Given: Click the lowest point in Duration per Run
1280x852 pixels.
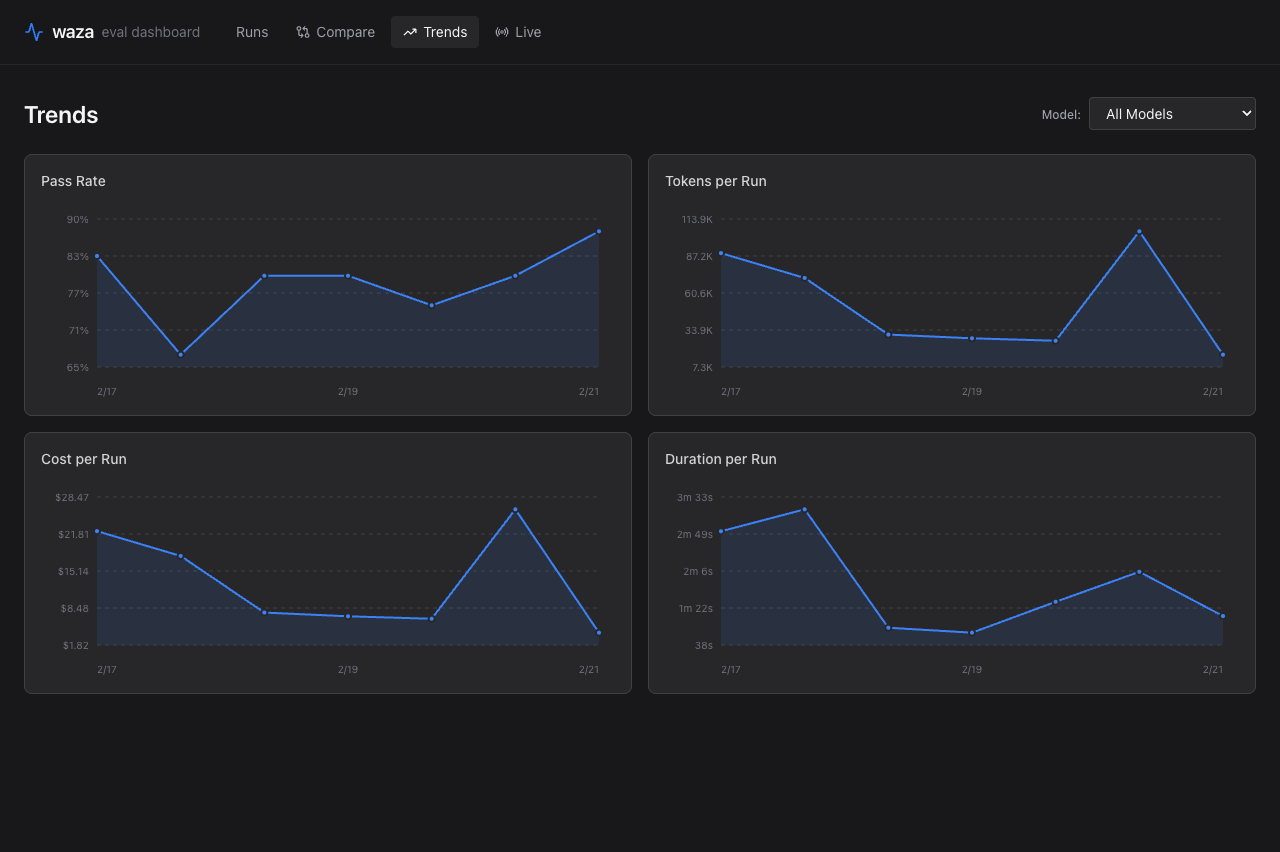Looking at the screenshot, I should 972,633.
